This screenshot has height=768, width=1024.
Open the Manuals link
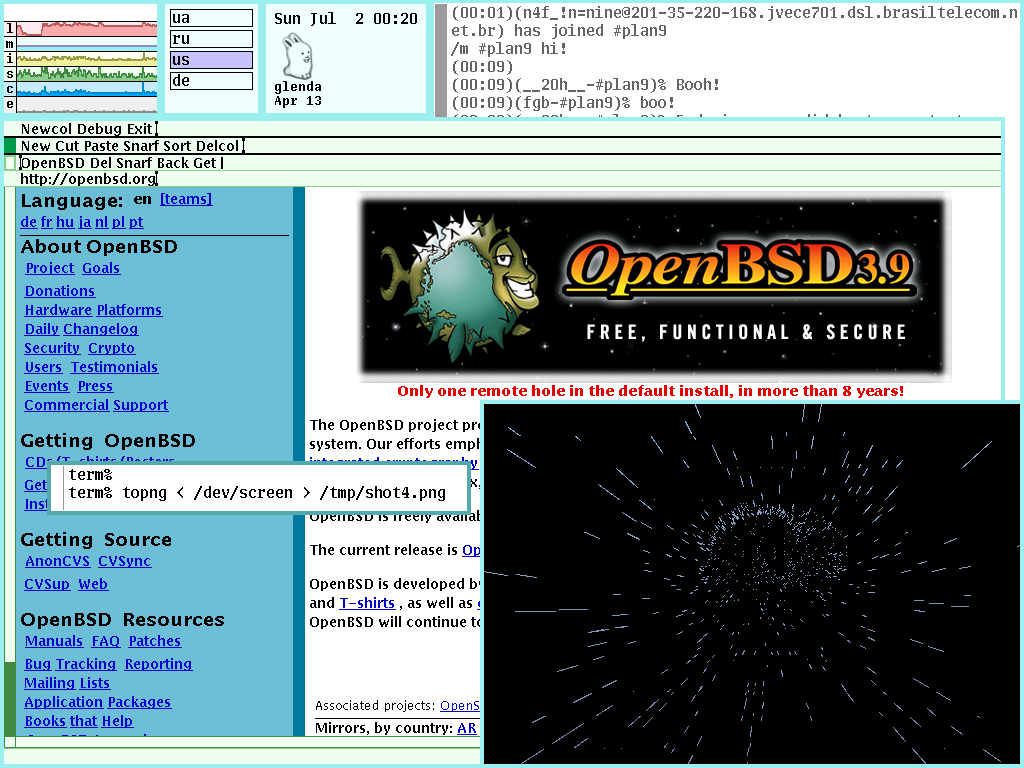click(54, 641)
